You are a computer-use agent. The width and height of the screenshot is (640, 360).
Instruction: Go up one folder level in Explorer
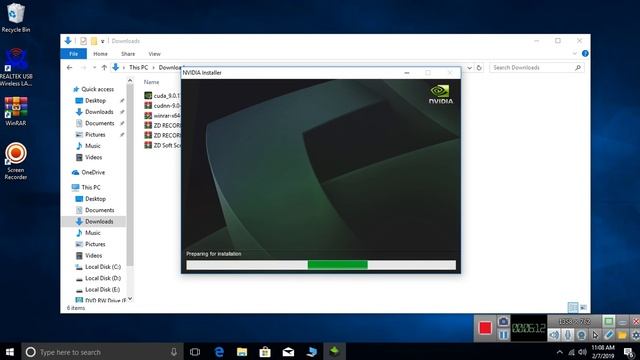104,67
